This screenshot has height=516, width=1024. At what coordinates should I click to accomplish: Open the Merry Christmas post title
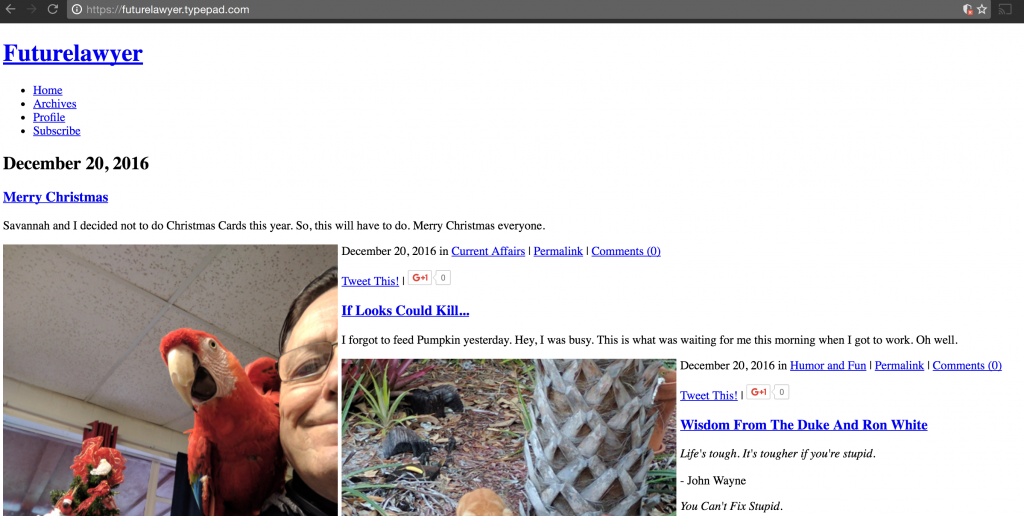tap(56, 197)
